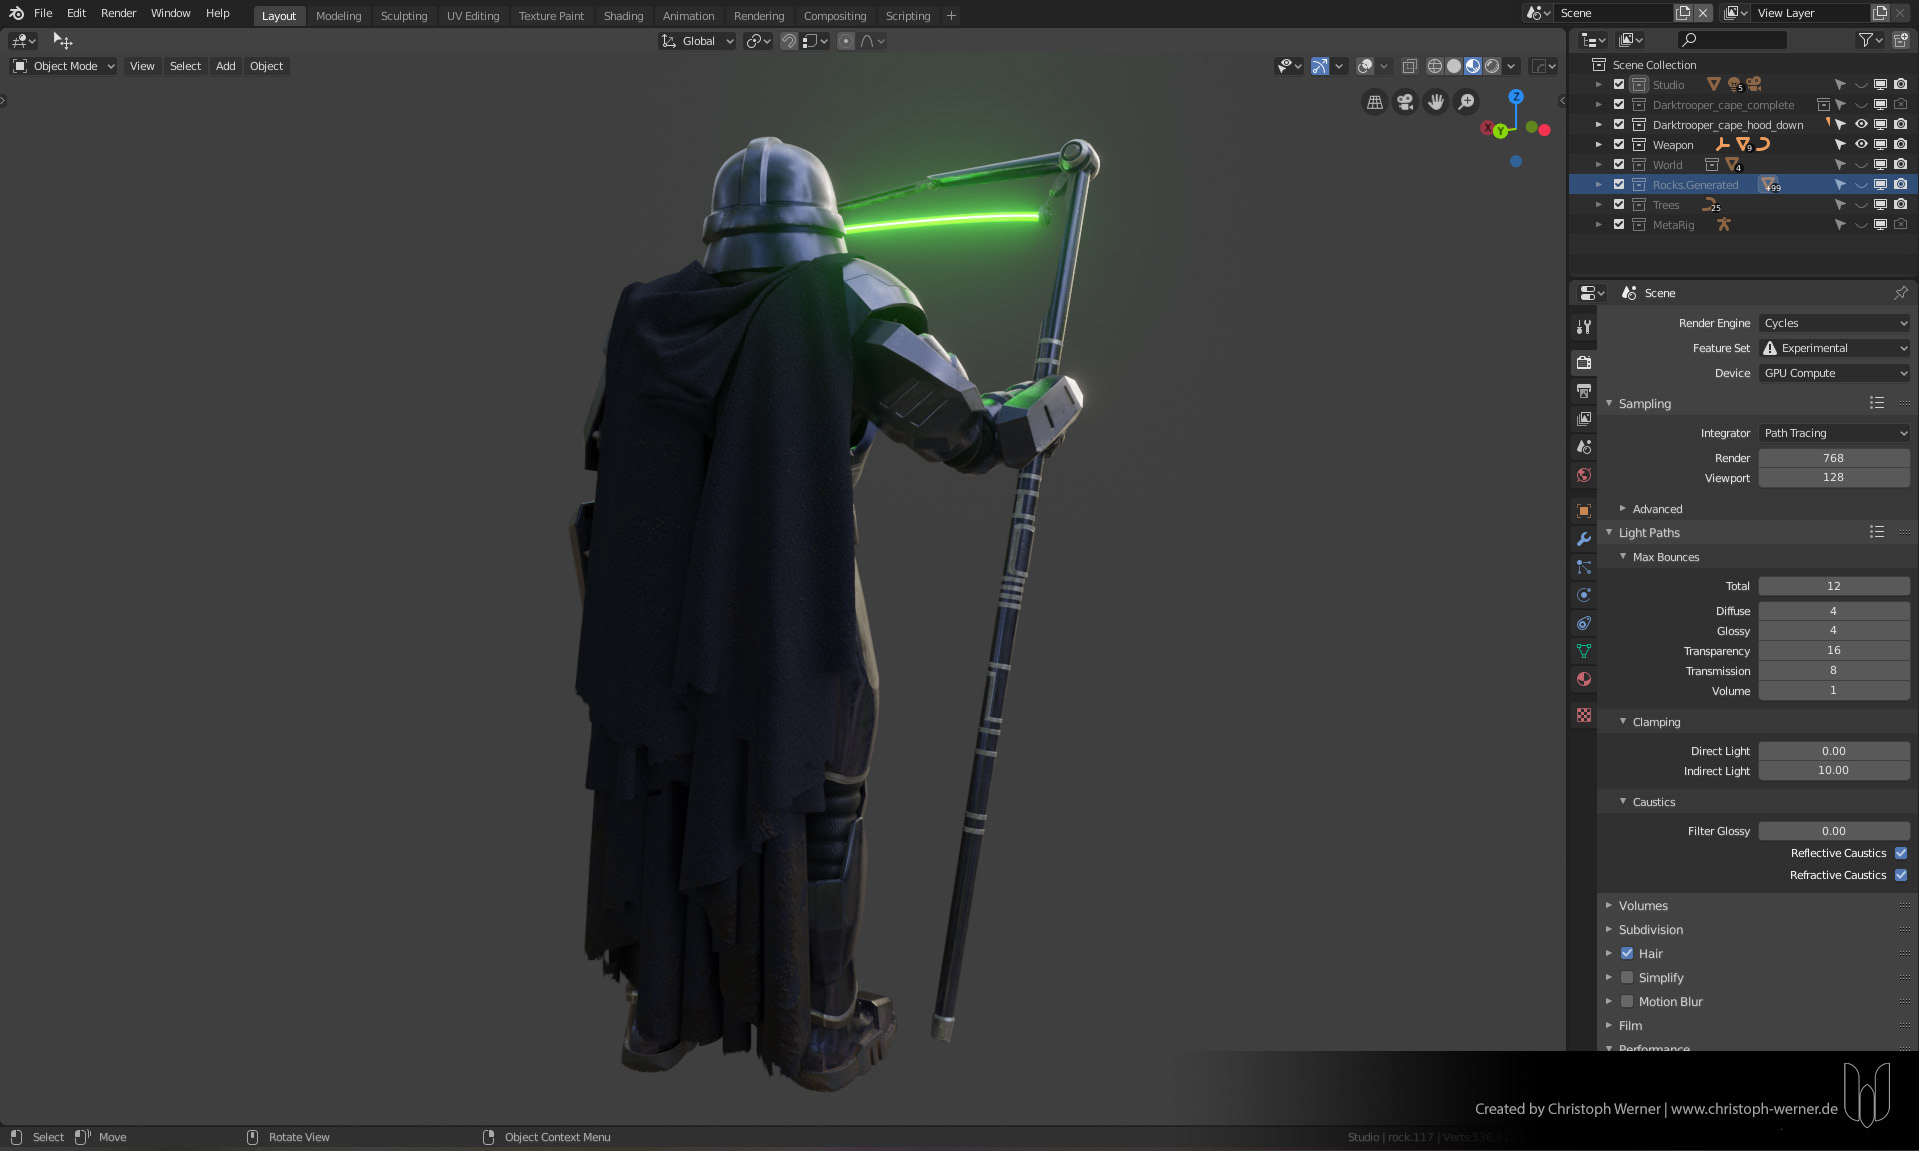Image resolution: width=1919 pixels, height=1151 pixels.
Task: Toggle viewport gizmos display
Action: [1320, 66]
